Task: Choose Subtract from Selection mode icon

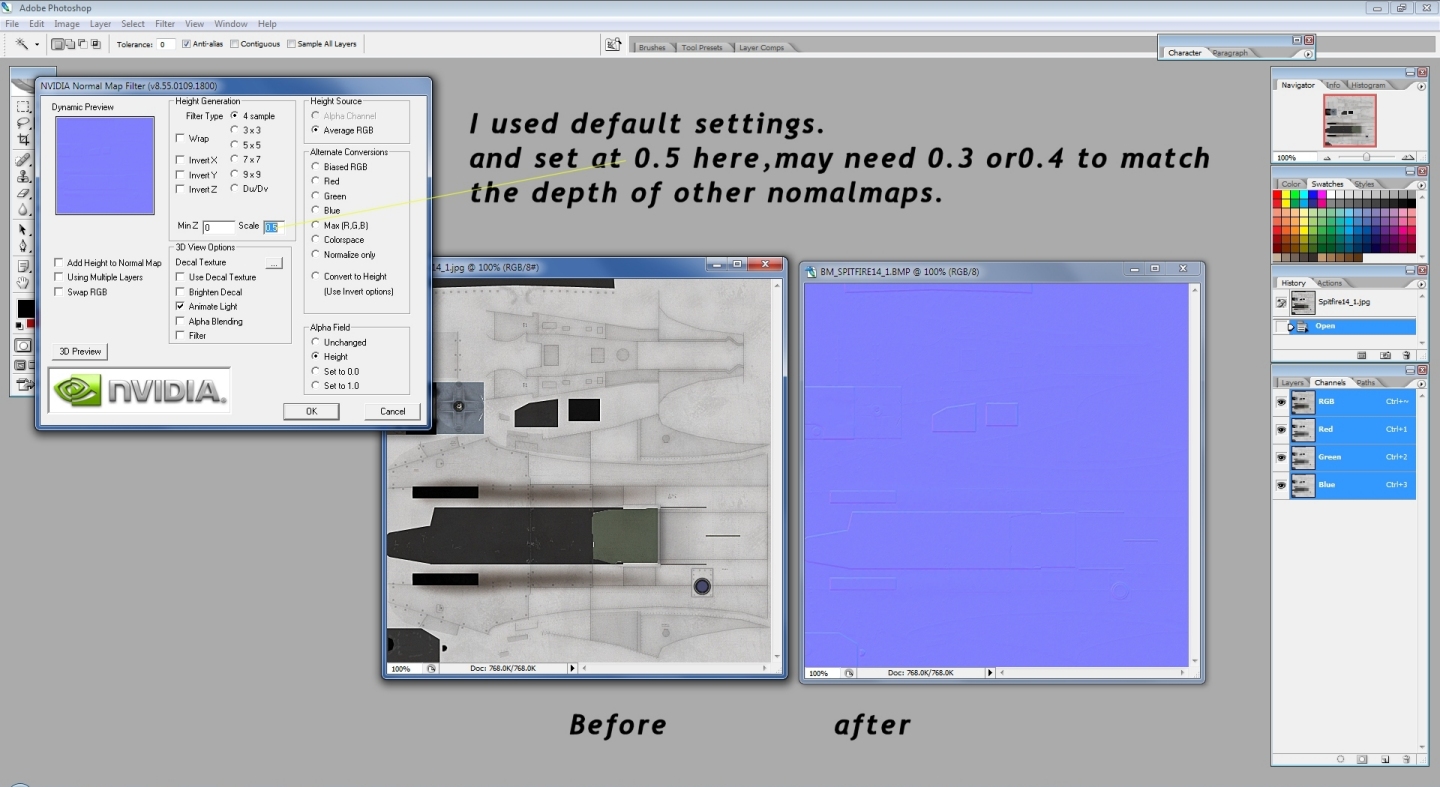Action: (82, 44)
